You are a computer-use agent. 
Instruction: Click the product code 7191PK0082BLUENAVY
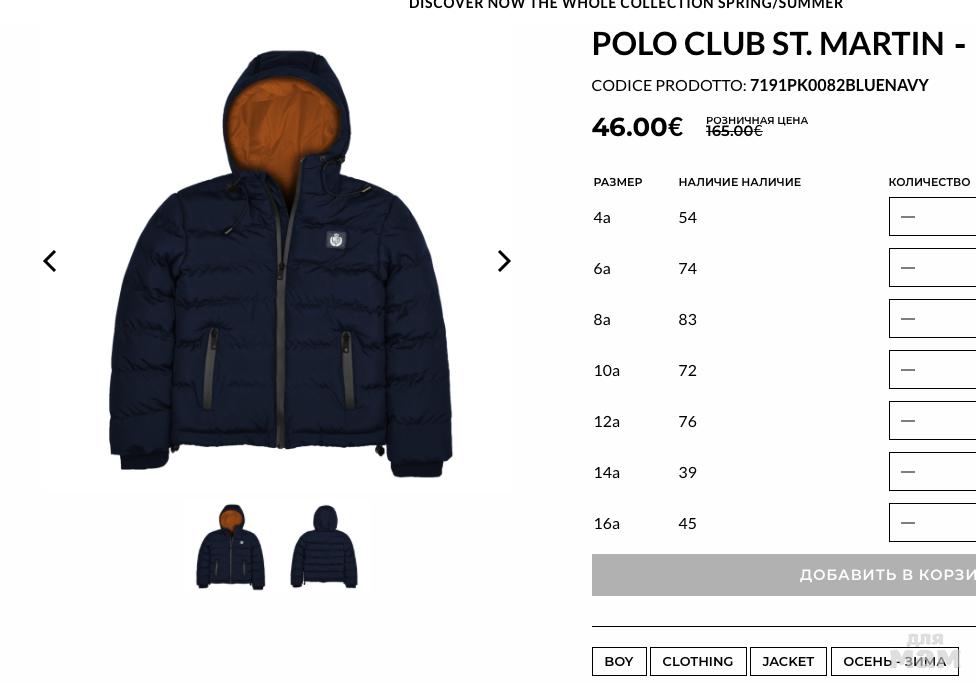(x=839, y=85)
